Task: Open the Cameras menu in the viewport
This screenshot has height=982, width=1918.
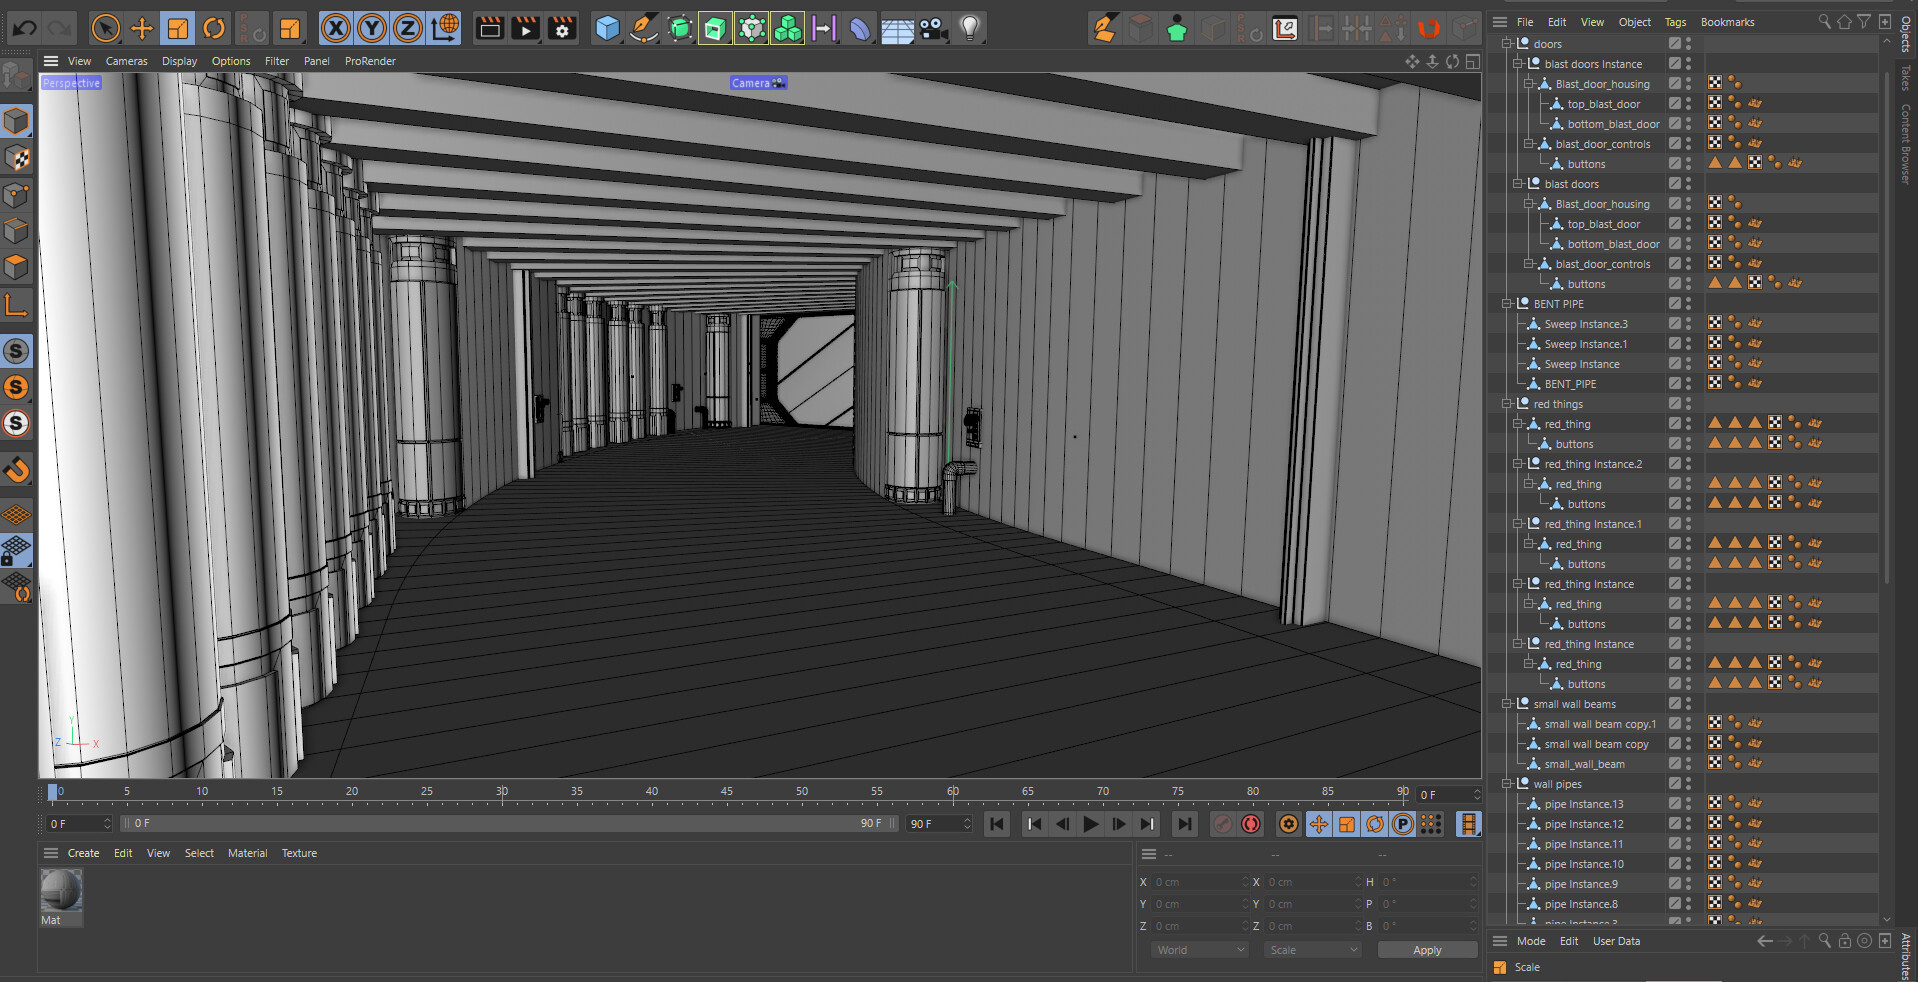Action: pyautogui.click(x=126, y=61)
